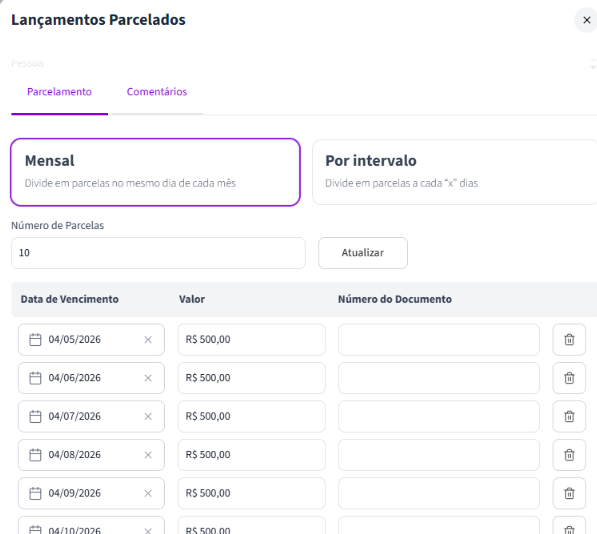Edit Valor field for 04/07/2026 row

click(x=252, y=416)
